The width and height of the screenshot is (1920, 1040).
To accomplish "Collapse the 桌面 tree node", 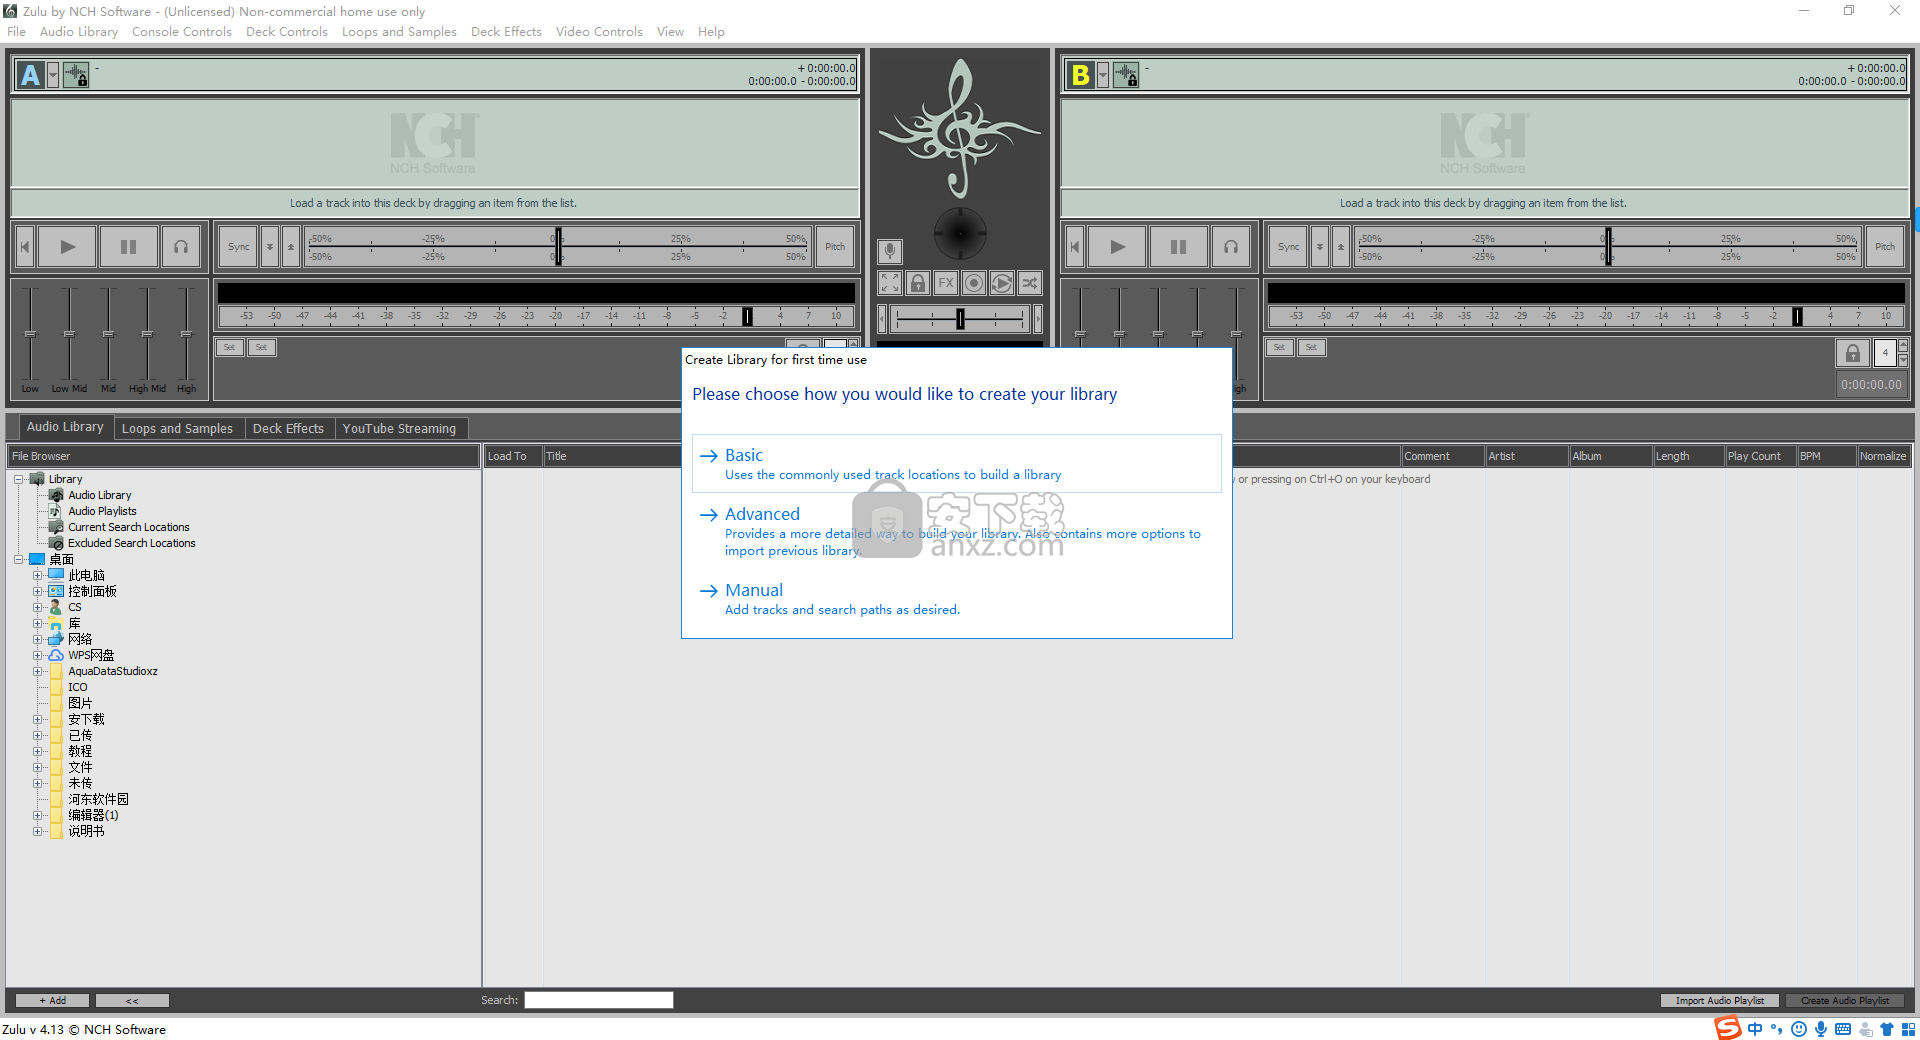I will 18,559.
